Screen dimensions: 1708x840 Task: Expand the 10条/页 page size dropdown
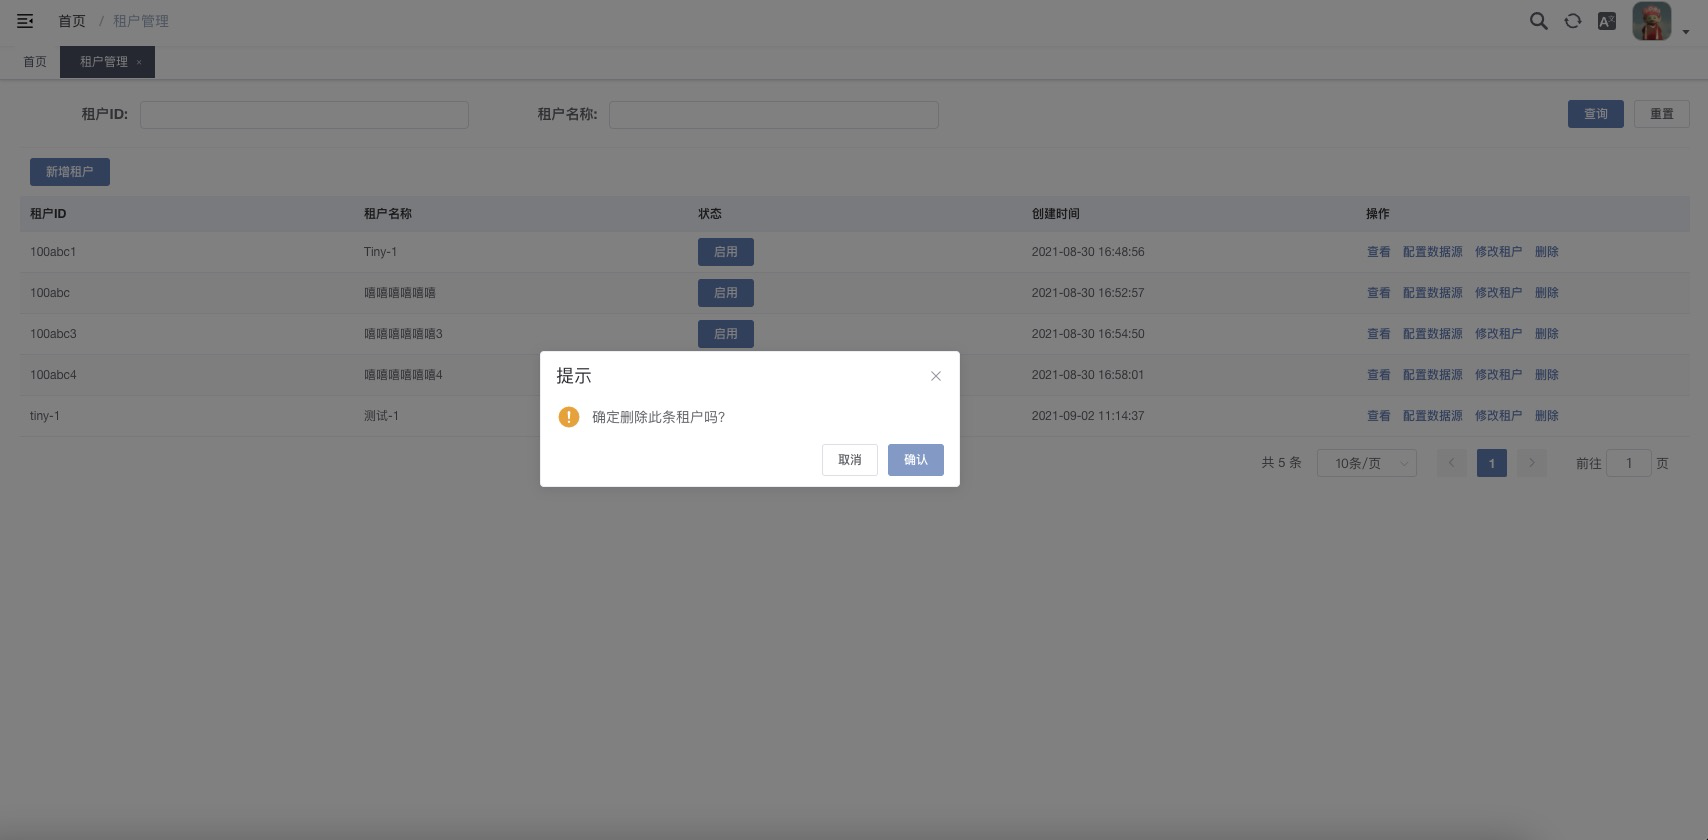pyautogui.click(x=1366, y=463)
